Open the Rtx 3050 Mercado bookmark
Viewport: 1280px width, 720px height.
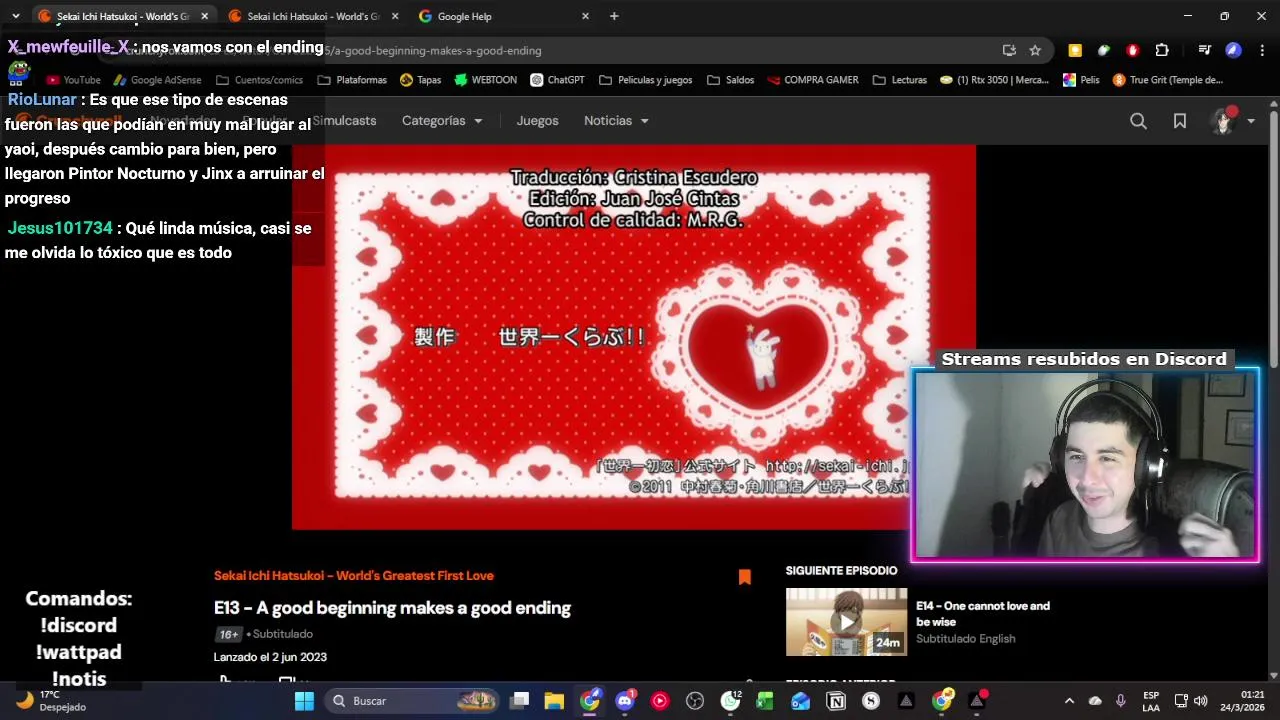[x=995, y=80]
